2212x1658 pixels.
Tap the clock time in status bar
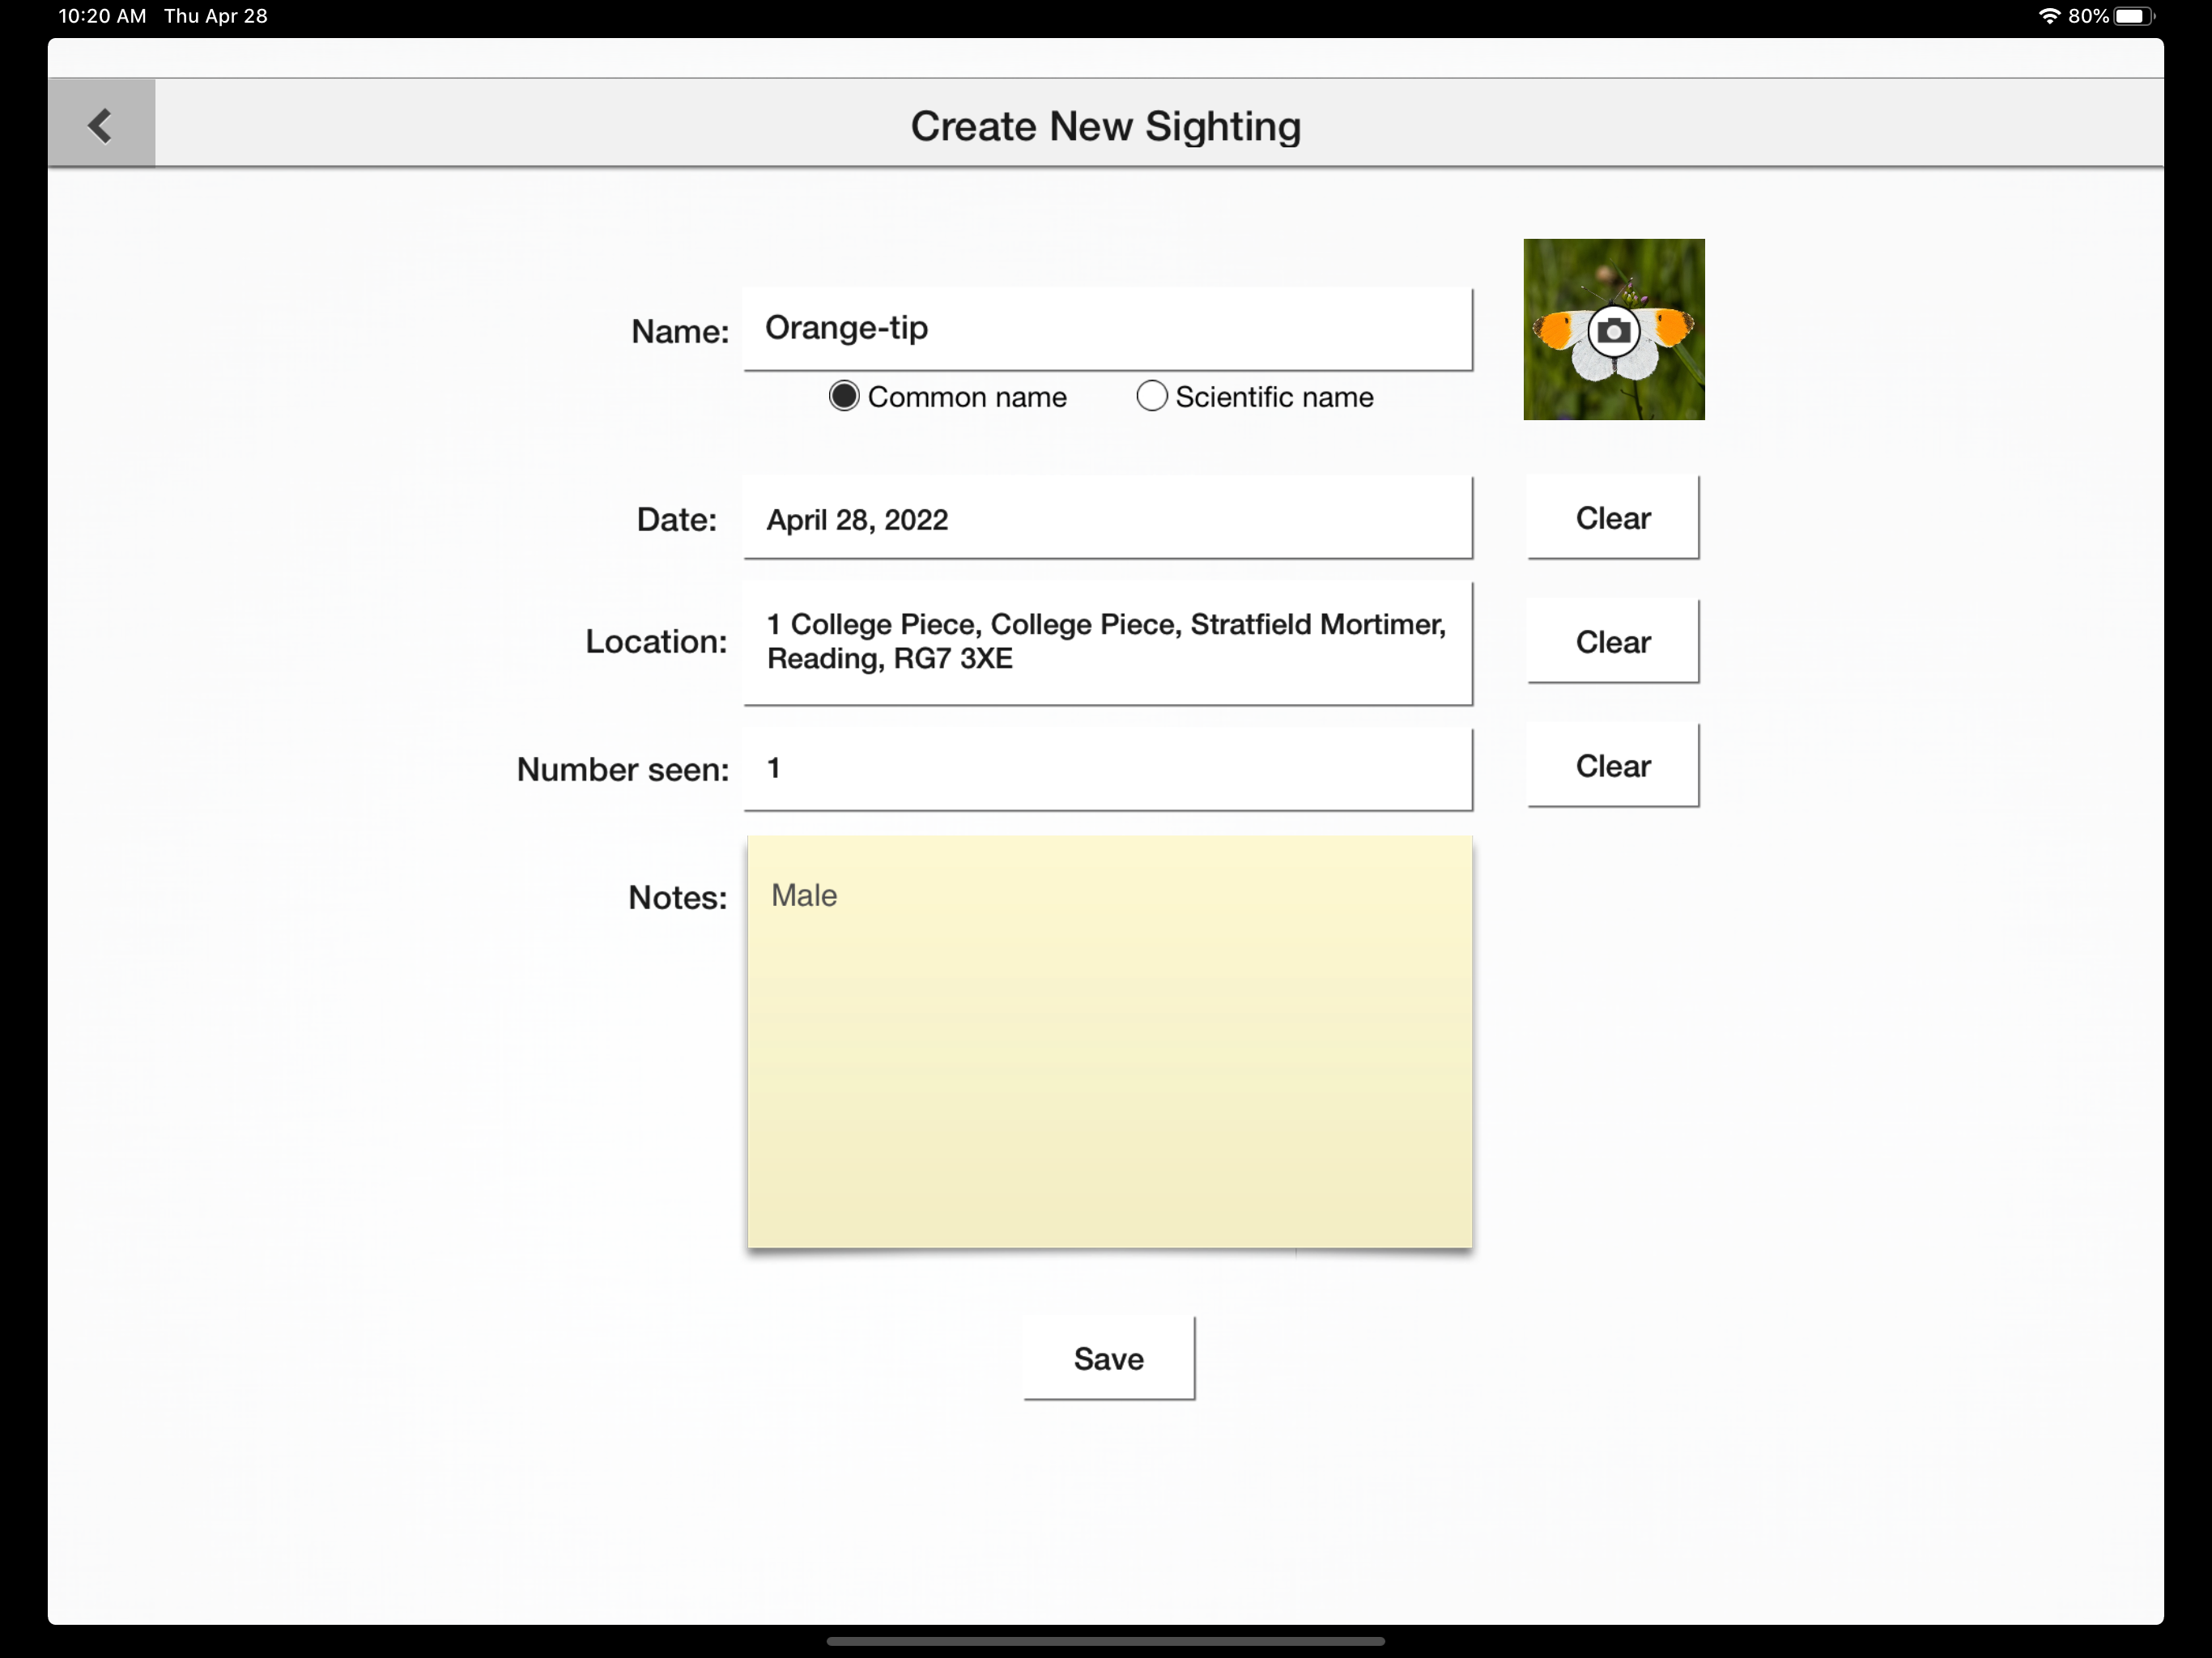pos(102,16)
